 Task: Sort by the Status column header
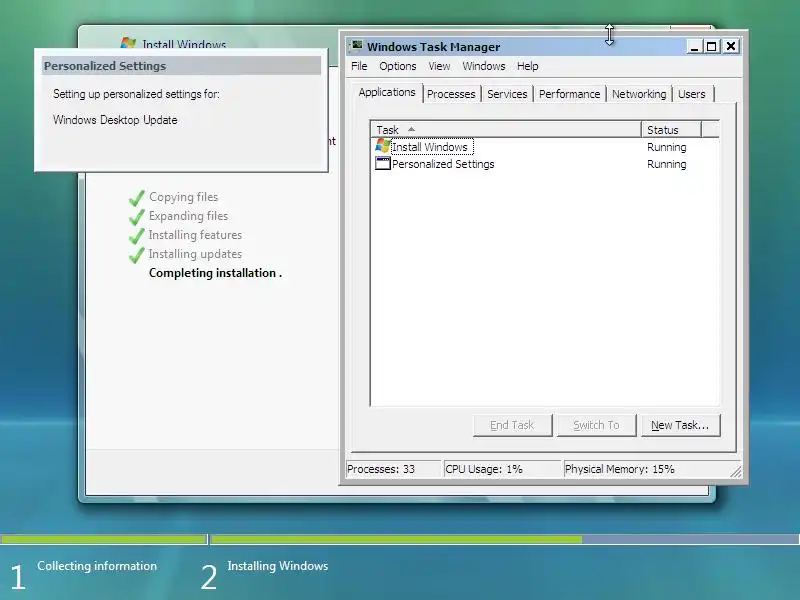tap(671, 130)
